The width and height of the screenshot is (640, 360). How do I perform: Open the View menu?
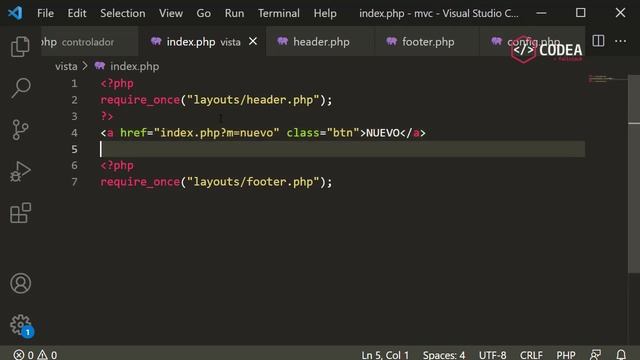[x=171, y=13]
